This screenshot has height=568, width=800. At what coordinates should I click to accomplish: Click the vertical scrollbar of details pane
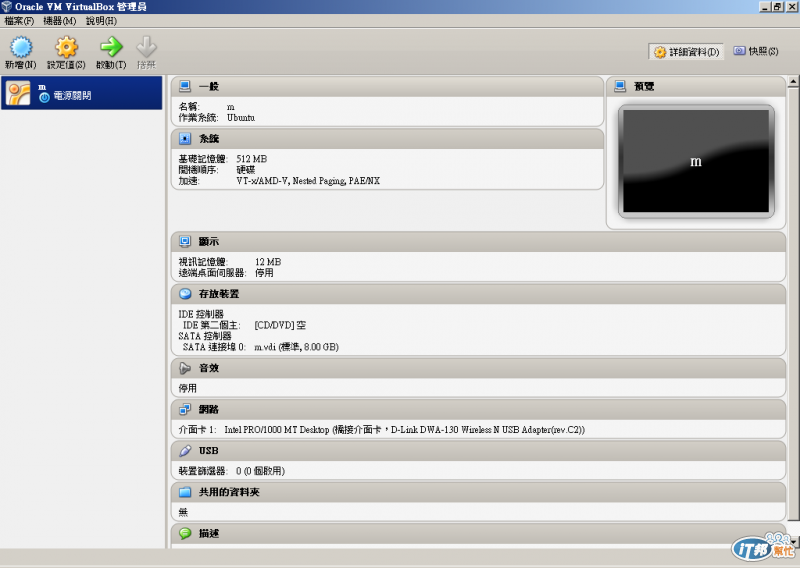[793, 304]
